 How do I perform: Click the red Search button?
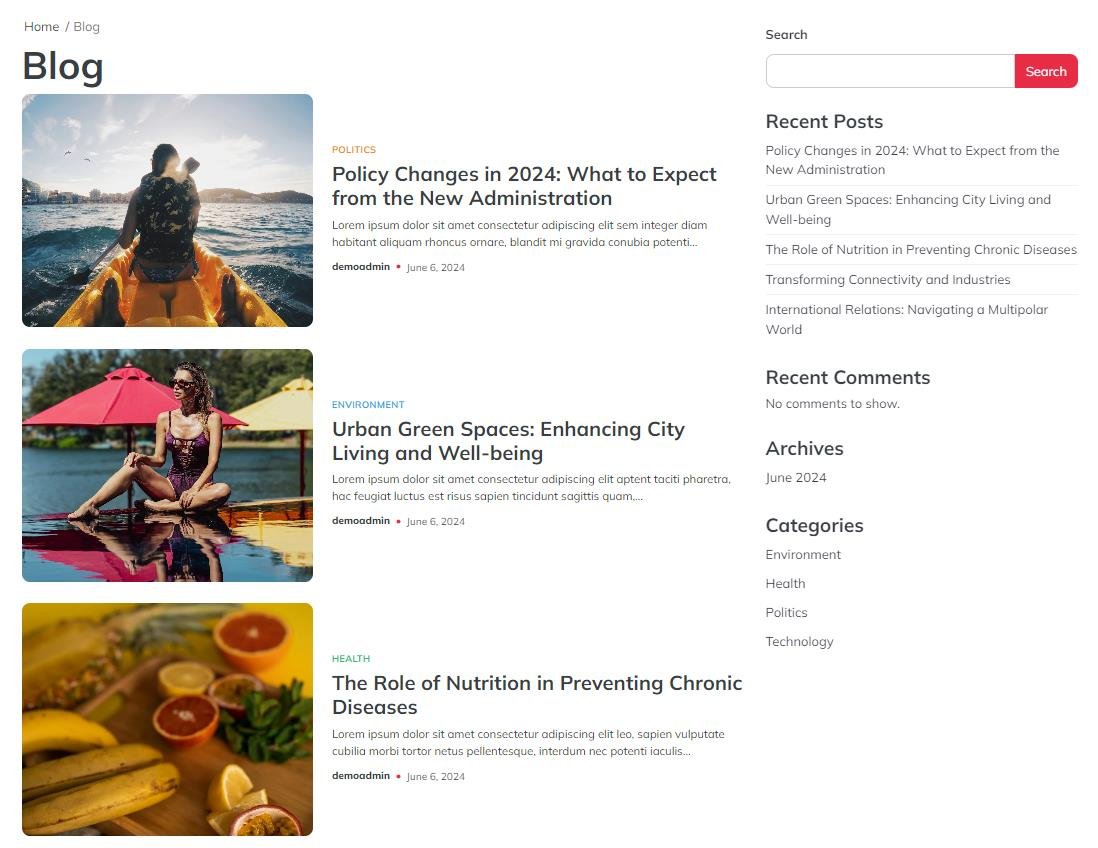1045,71
